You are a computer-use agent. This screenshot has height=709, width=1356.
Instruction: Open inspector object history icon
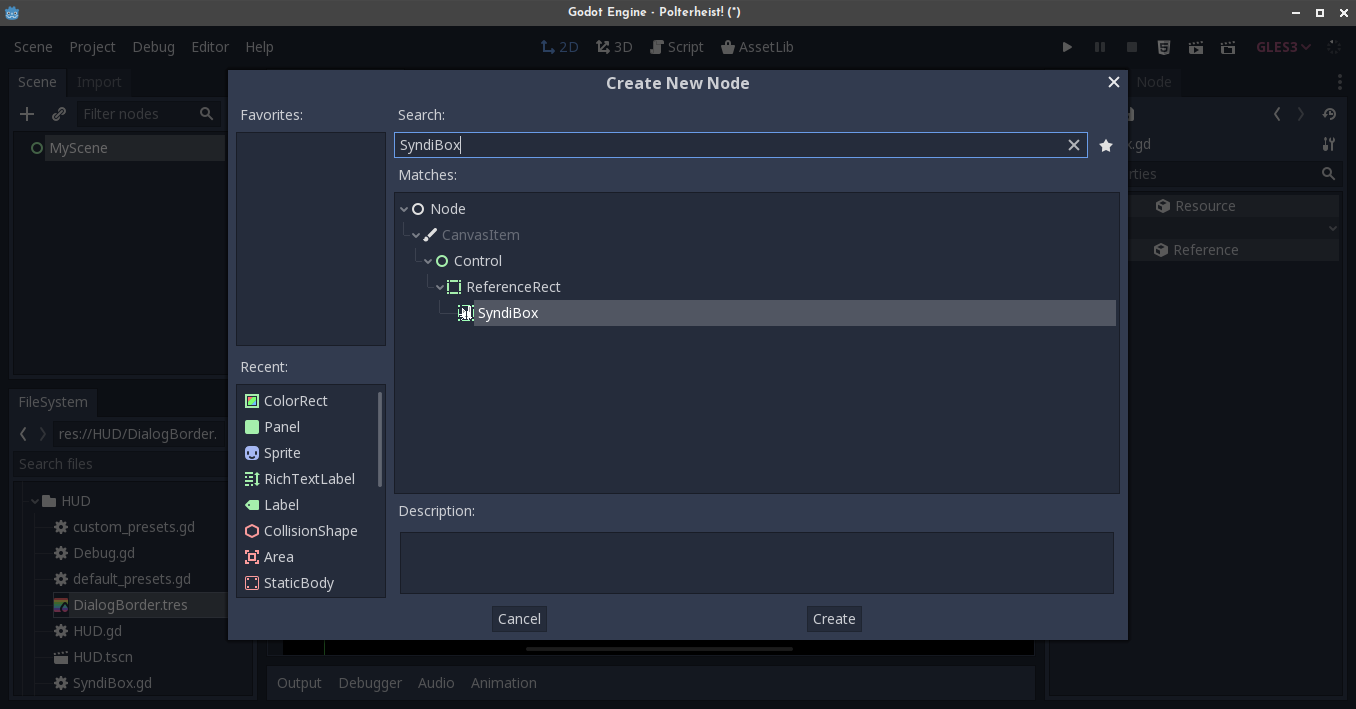coord(1329,114)
